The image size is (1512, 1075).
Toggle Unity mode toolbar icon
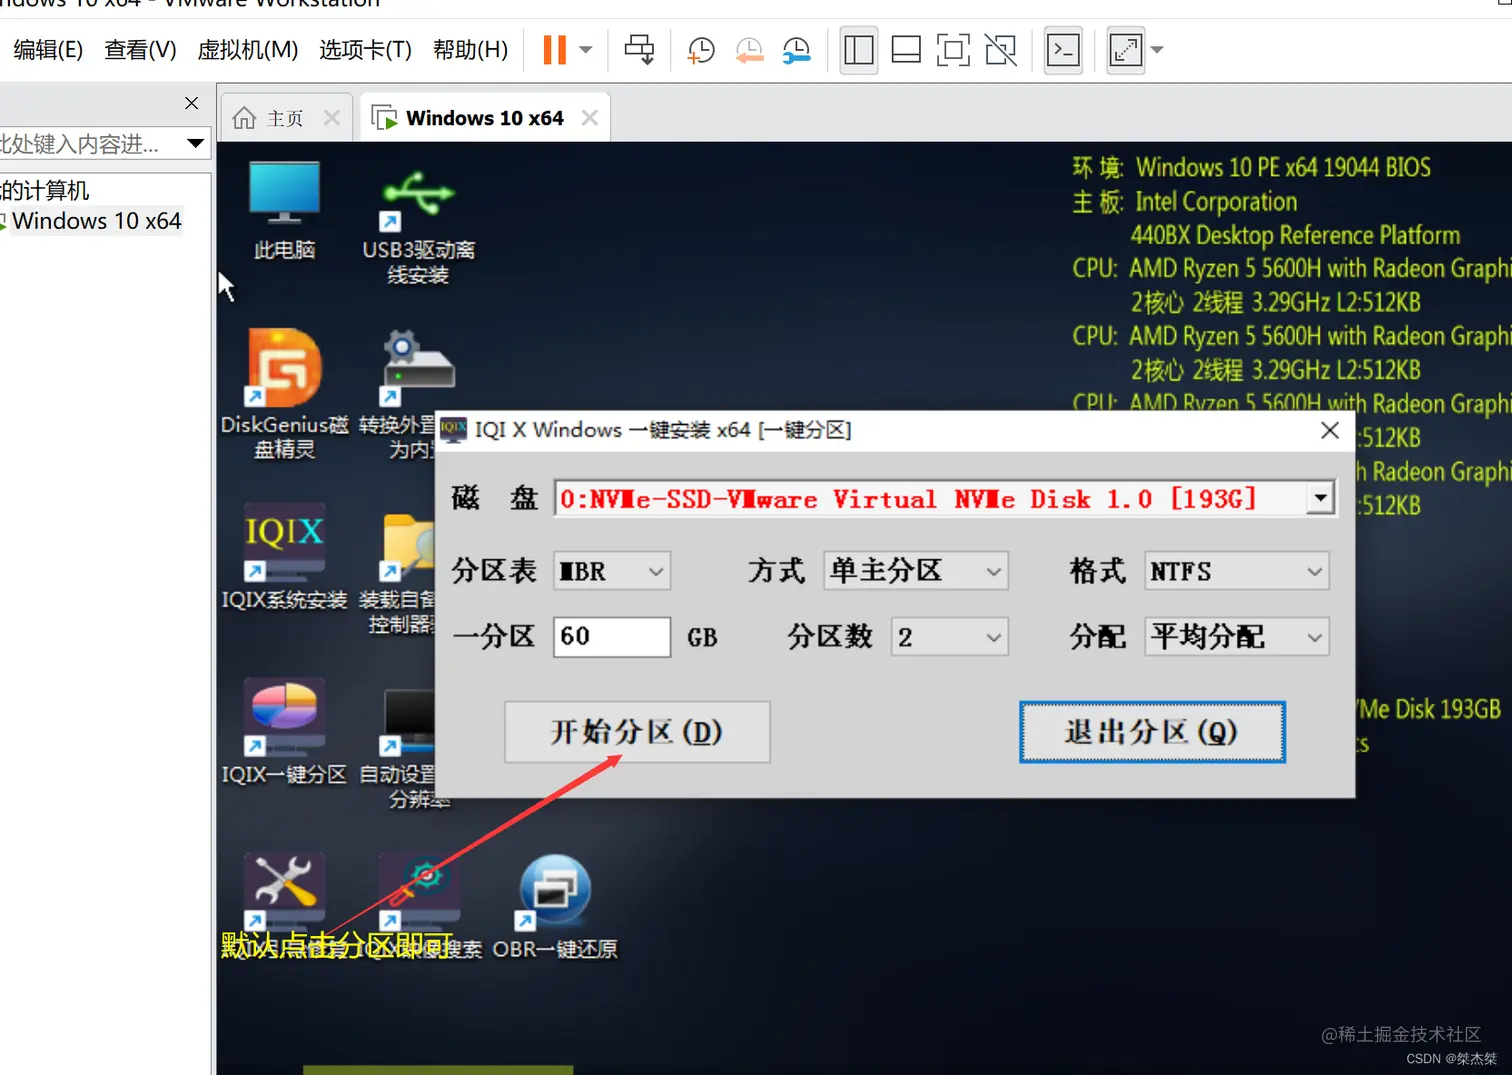(x=1001, y=50)
